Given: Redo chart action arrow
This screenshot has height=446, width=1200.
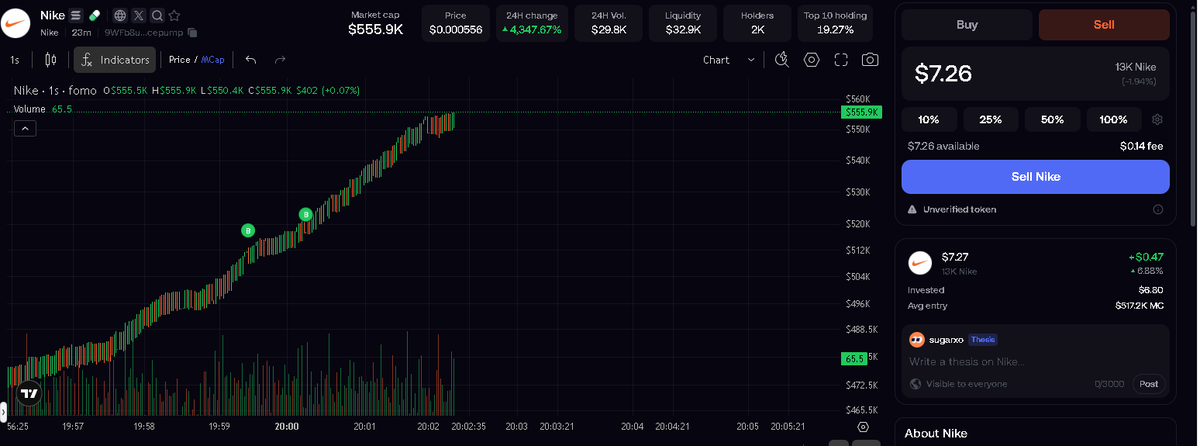Looking at the screenshot, I should click(280, 60).
